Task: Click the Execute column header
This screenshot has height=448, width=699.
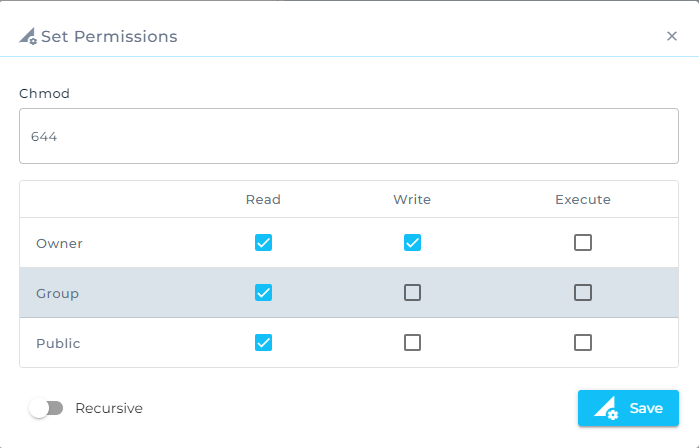Action: click(x=583, y=199)
